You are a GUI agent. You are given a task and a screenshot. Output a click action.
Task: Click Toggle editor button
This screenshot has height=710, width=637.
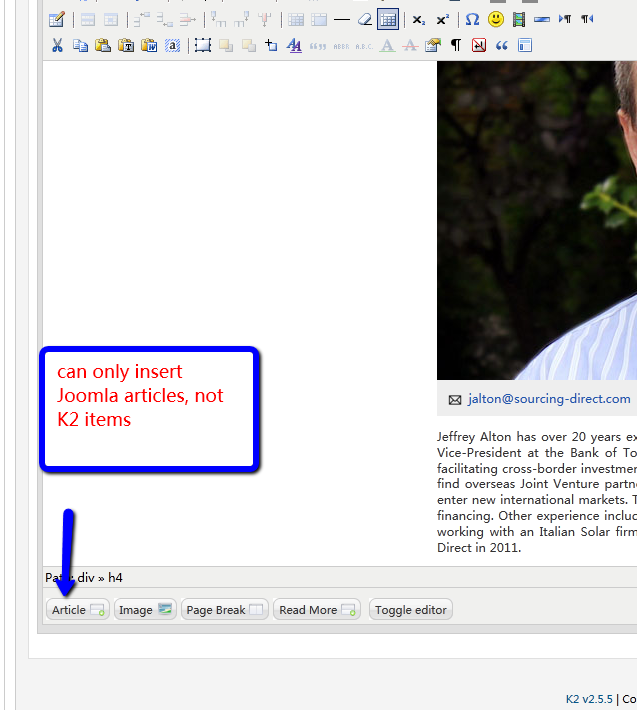(411, 609)
